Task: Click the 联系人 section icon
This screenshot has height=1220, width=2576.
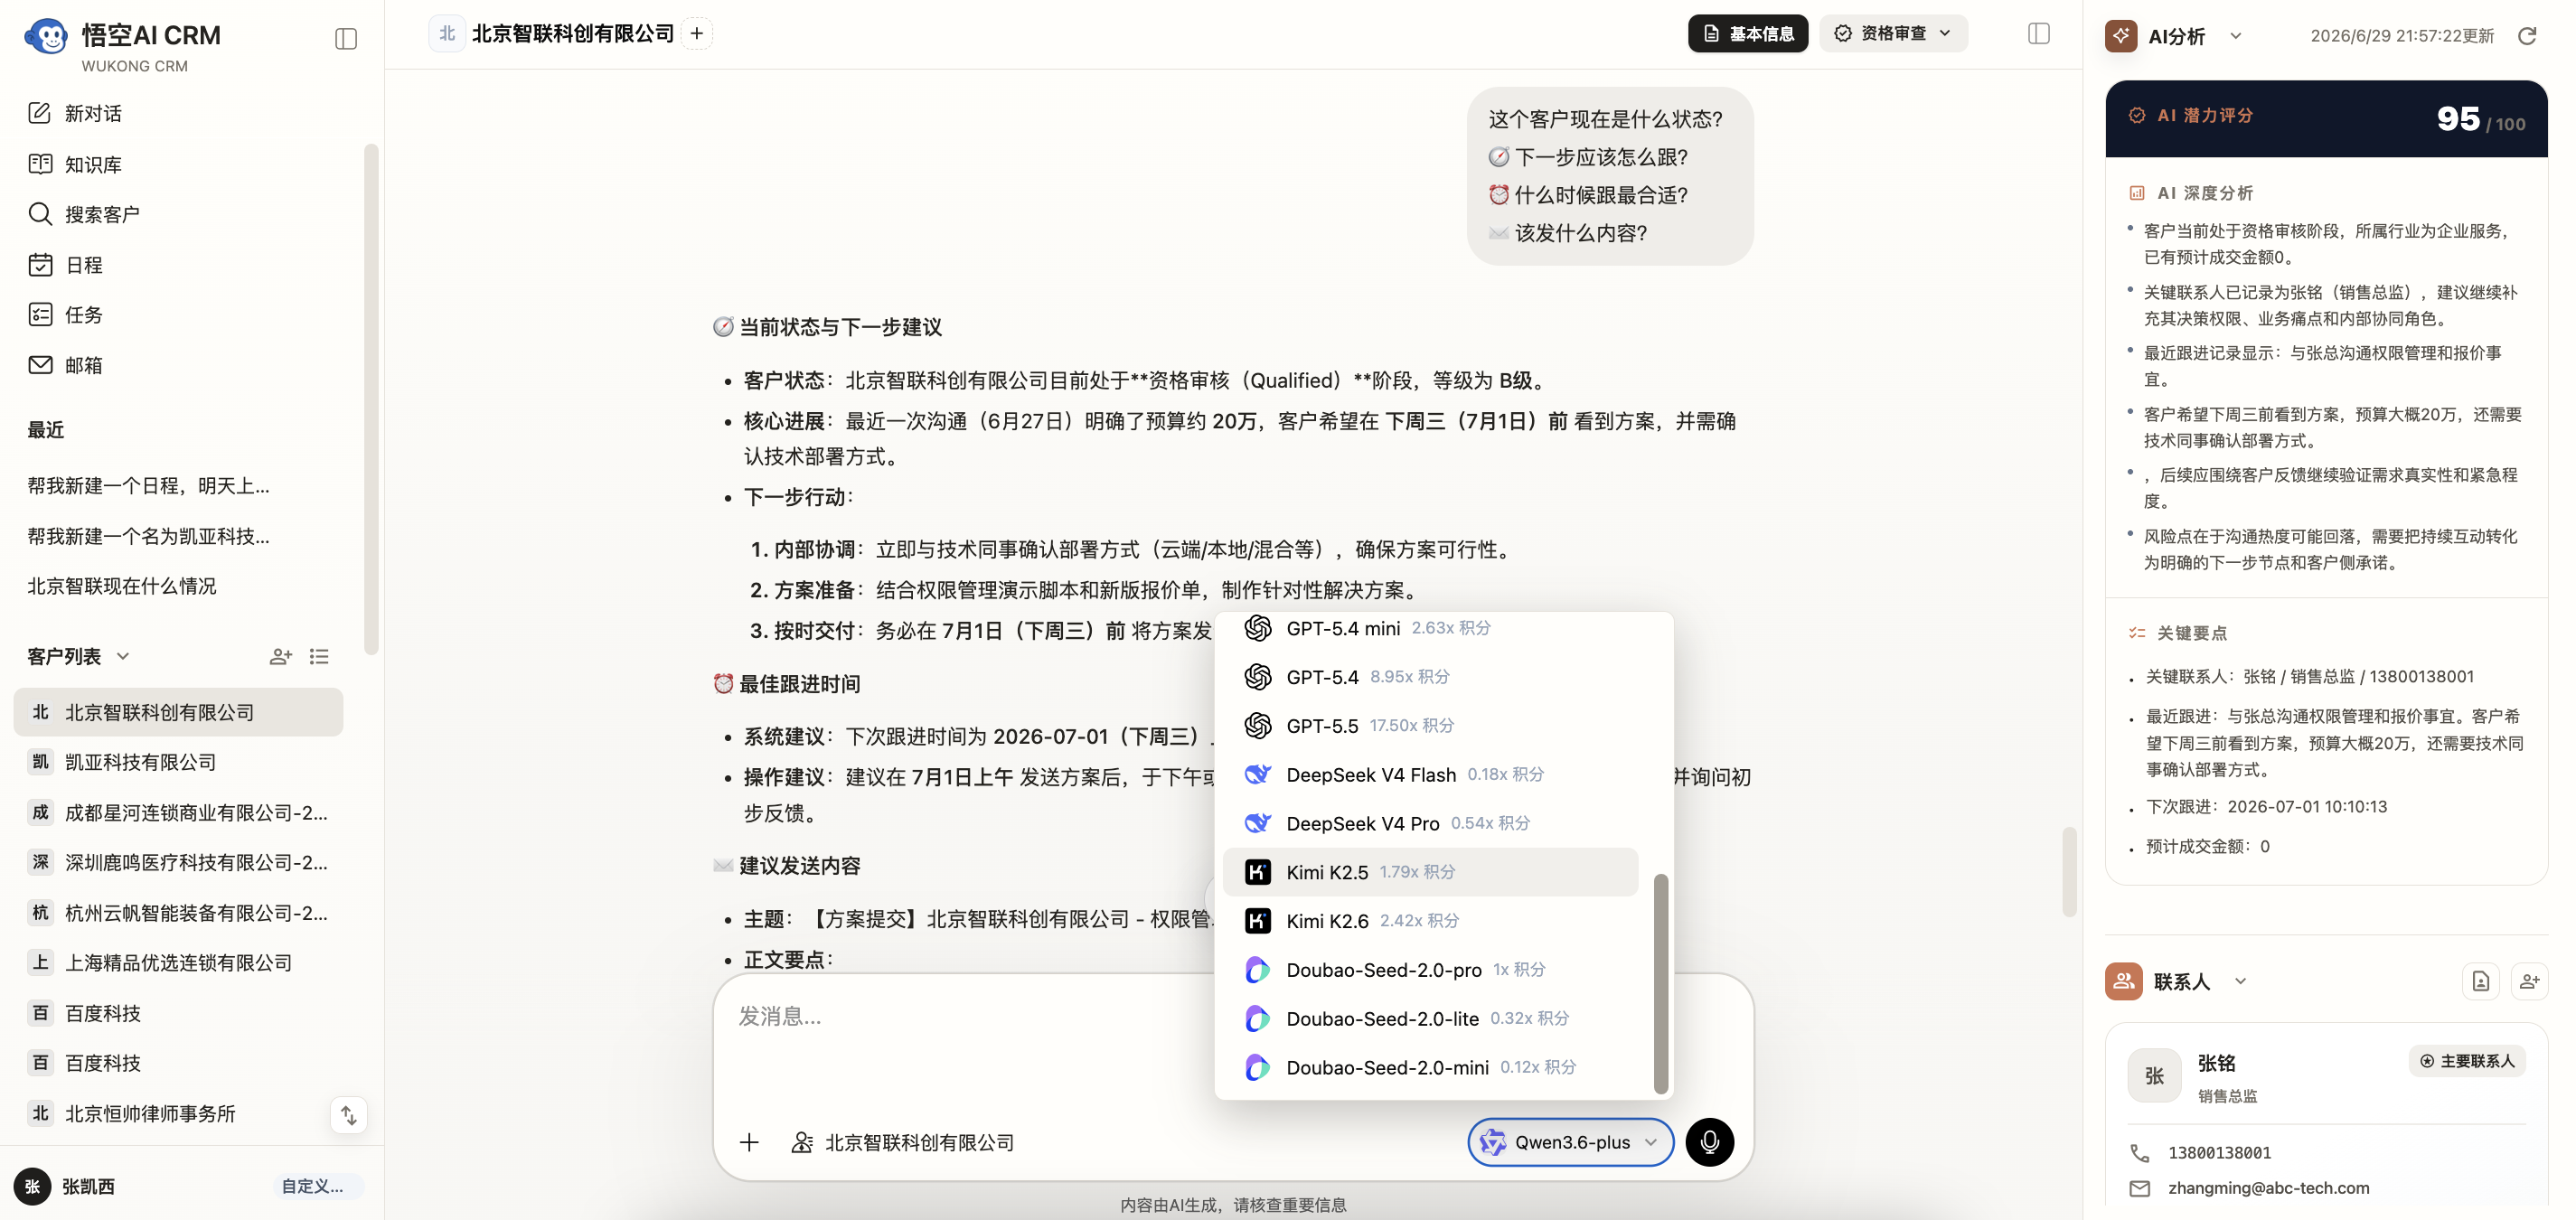Action: [x=2123, y=981]
